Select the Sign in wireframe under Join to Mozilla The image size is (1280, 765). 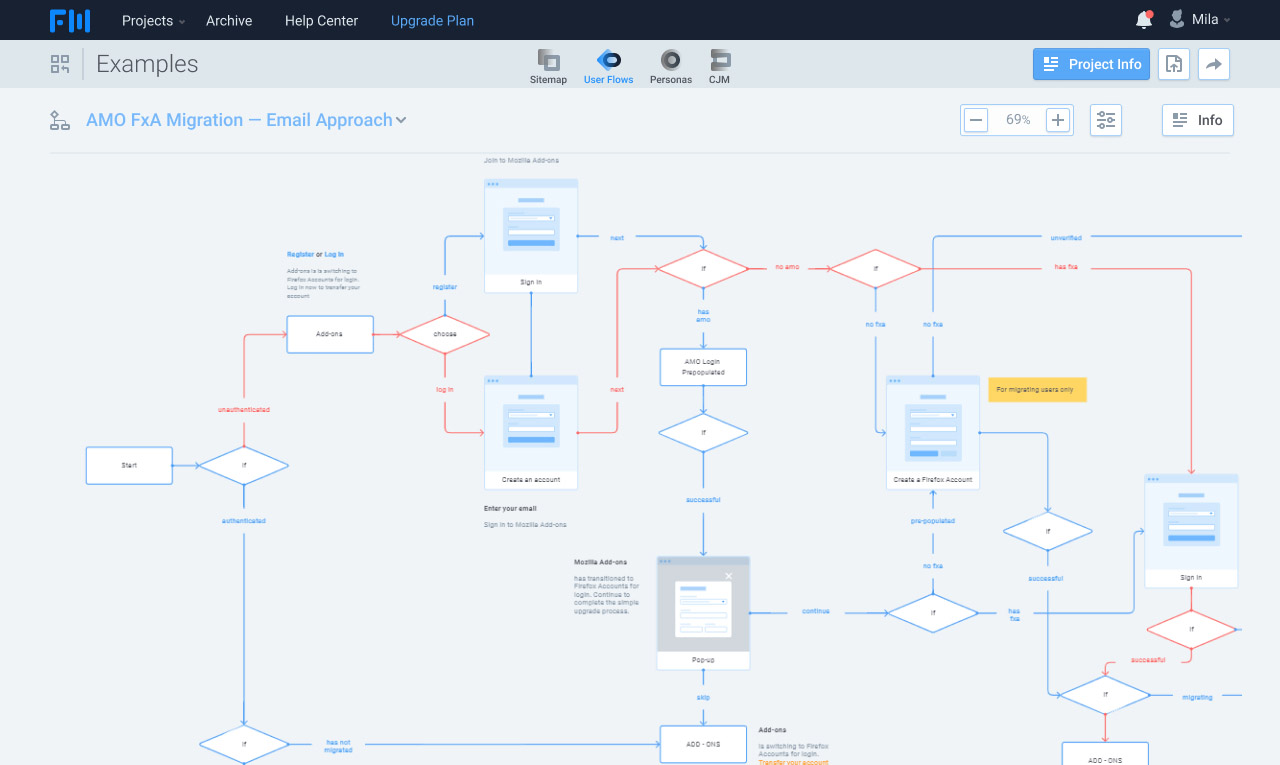click(x=531, y=236)
